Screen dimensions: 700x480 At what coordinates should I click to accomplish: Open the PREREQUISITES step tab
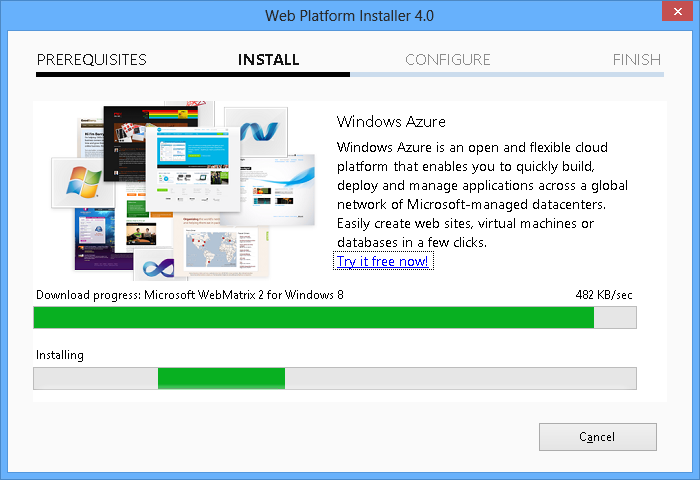point(92,60)
